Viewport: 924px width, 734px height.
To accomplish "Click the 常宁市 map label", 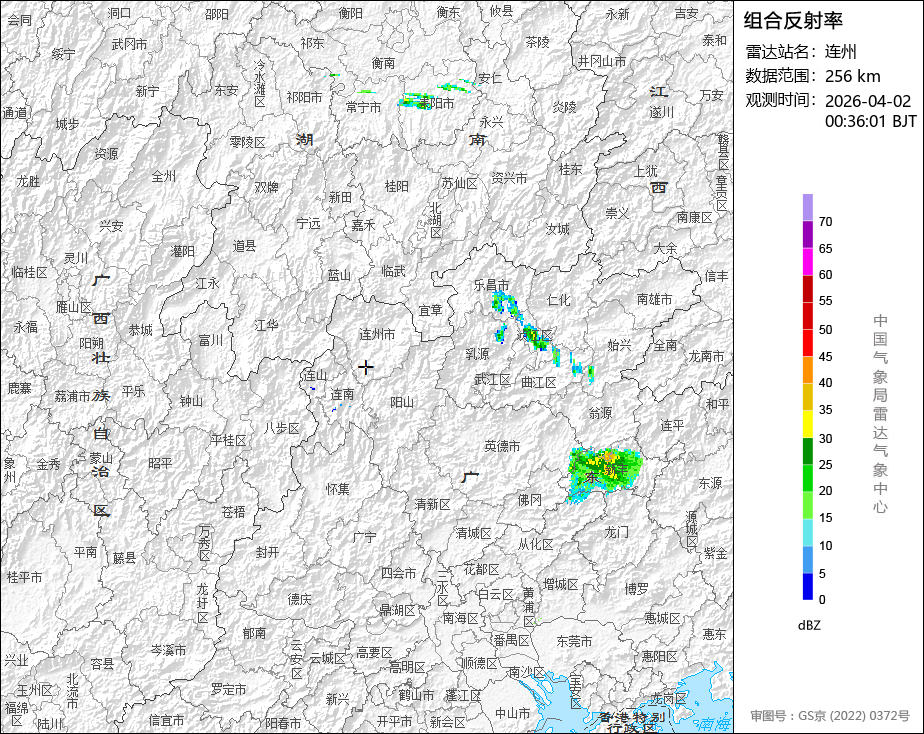I will [x=364, y=107].
